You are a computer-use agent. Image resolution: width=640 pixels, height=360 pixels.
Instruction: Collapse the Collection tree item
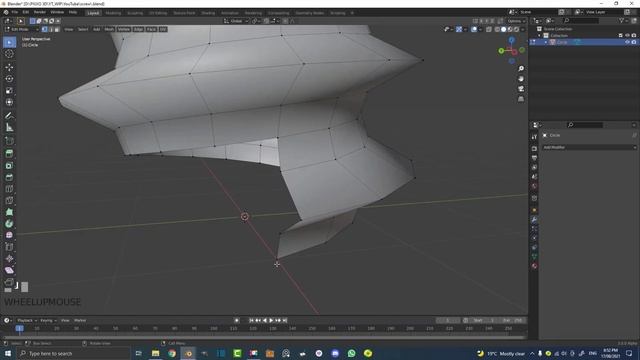point(539,36)
